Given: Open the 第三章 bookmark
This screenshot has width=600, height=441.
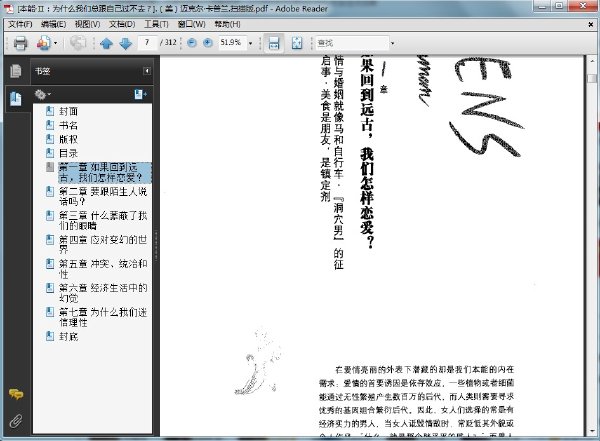Looking at the screenshot, I should 103,220.
